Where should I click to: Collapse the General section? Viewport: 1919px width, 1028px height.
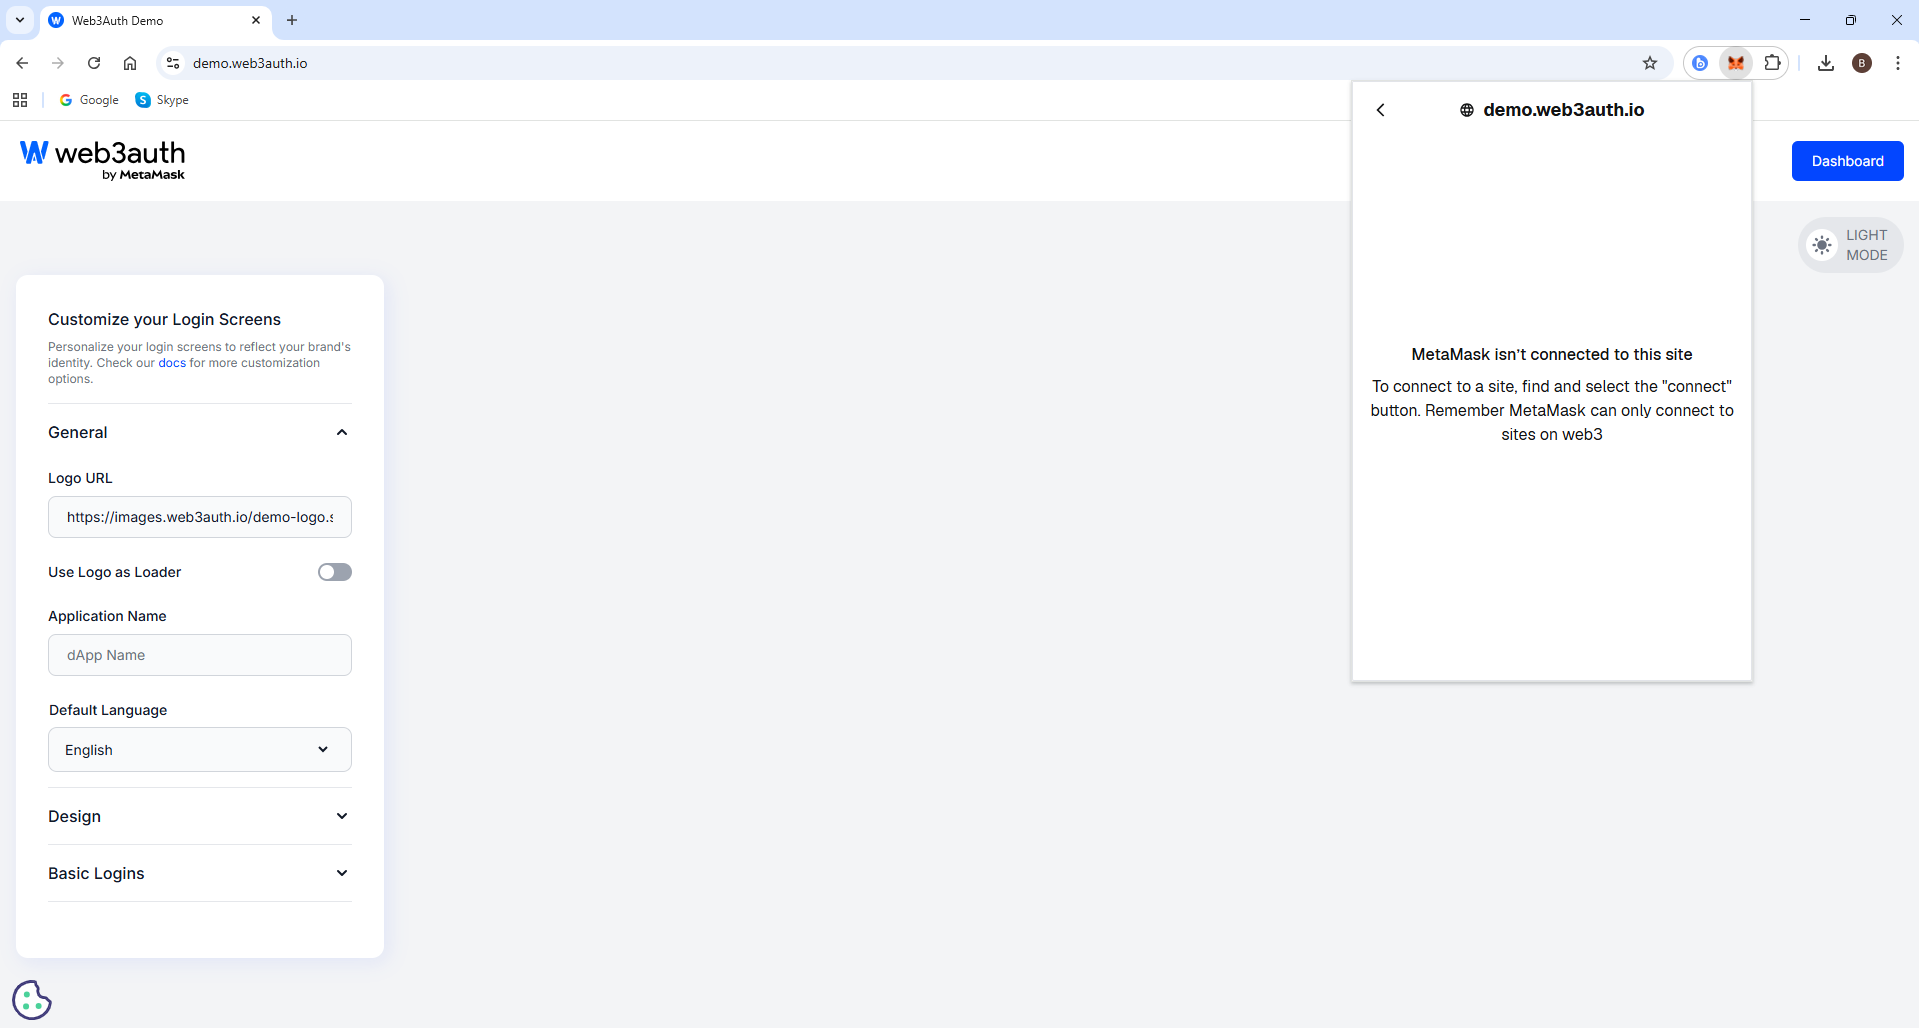tap(200, 432)
